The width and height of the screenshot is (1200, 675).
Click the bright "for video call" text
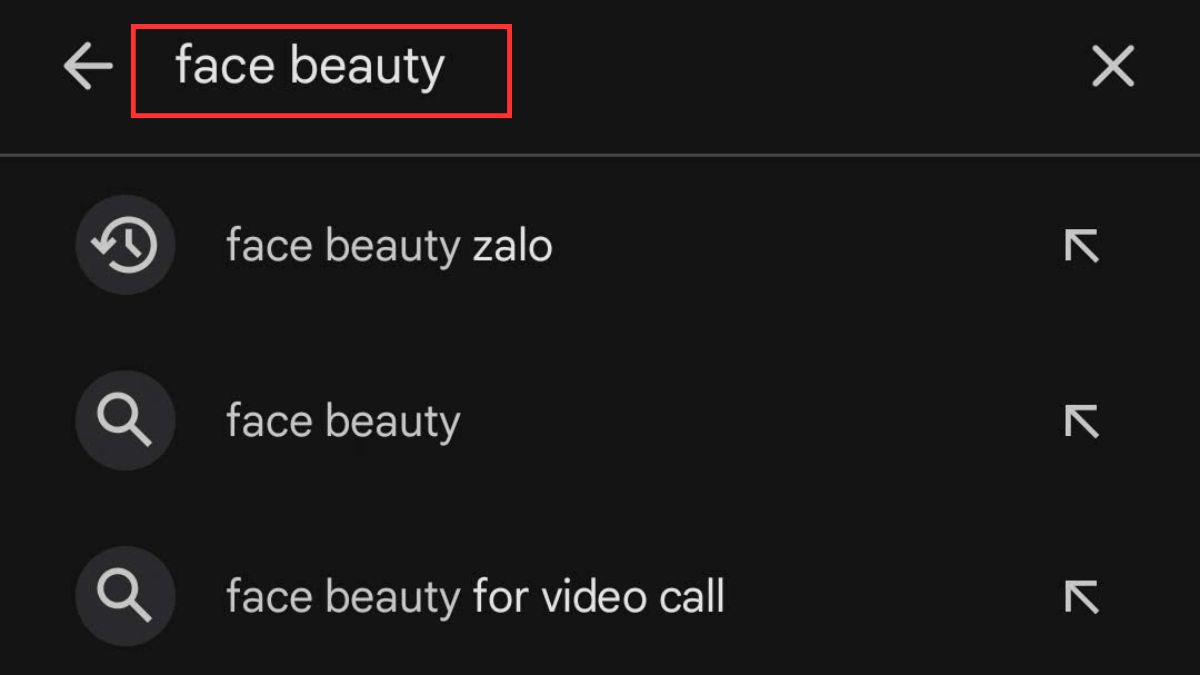click(x=598, y=597)
